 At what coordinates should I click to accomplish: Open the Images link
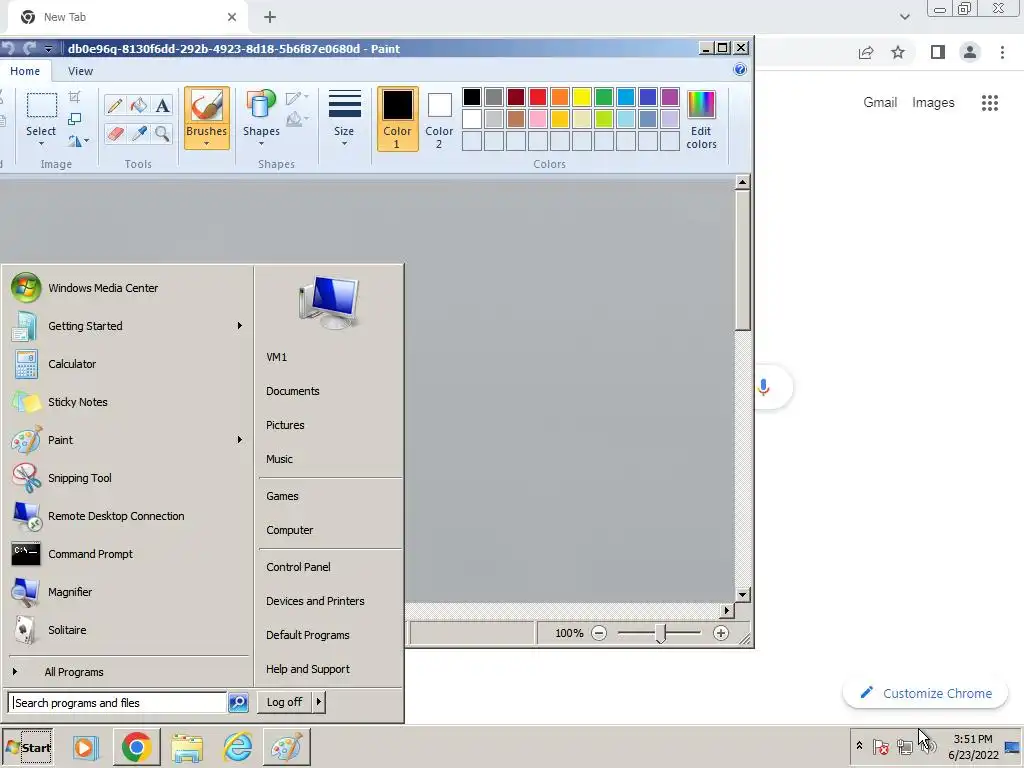point(933,103)
